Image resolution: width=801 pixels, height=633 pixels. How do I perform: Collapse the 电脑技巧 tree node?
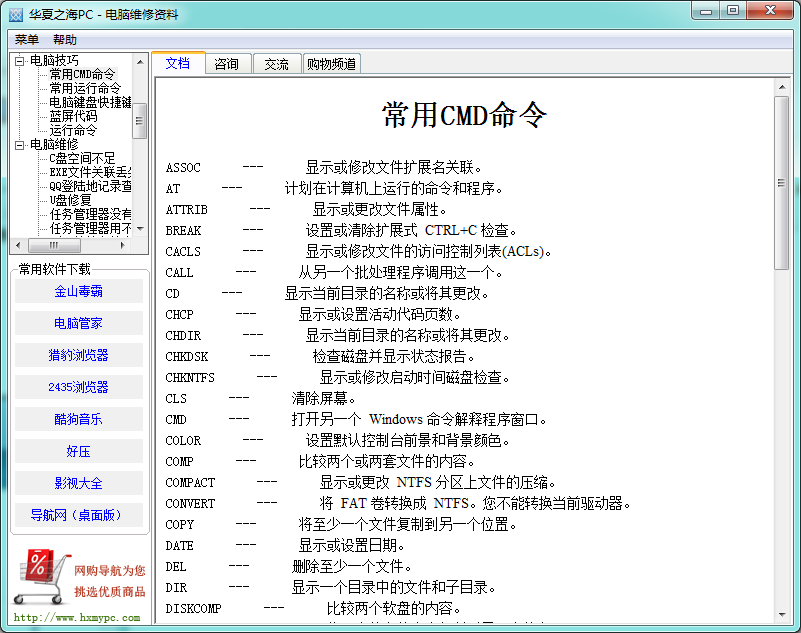click(19, 61)
